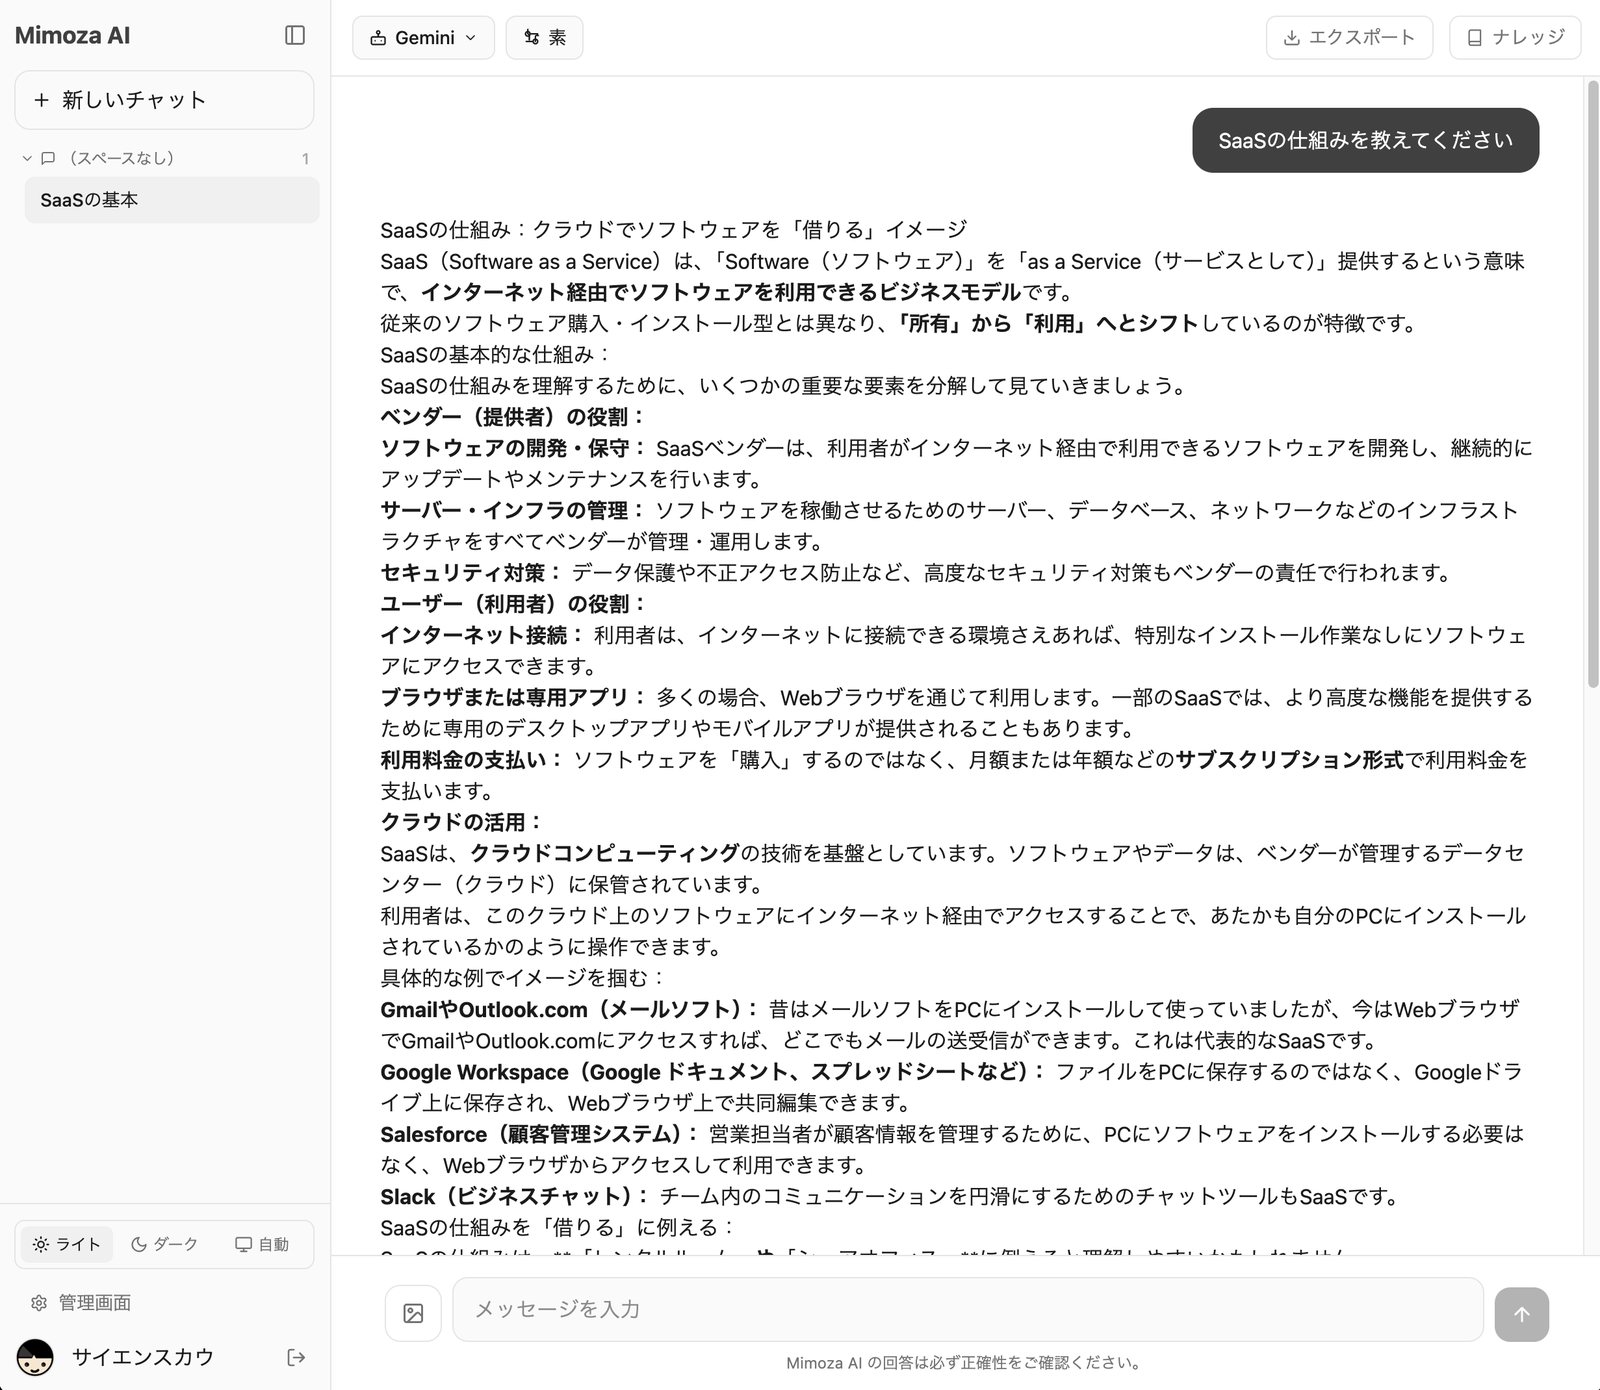Image resolution: width=1600 pixels, height=1390 pixels.
Task: Open the 素 style selector
Action: click(x=544, y=37)
